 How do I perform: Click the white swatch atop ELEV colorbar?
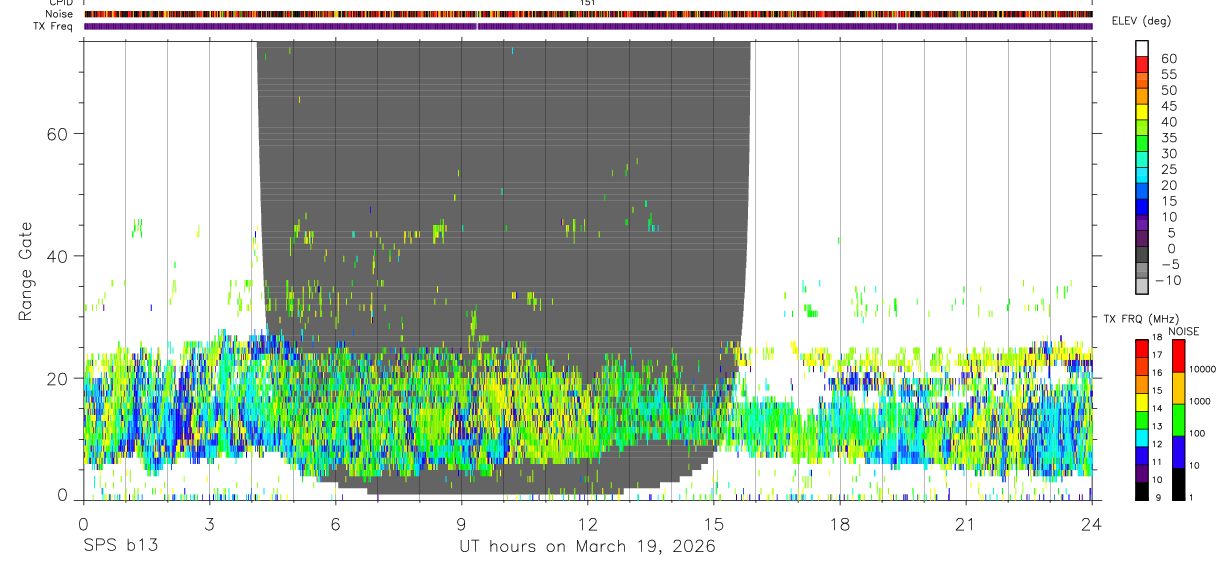tap(1142, 48)
